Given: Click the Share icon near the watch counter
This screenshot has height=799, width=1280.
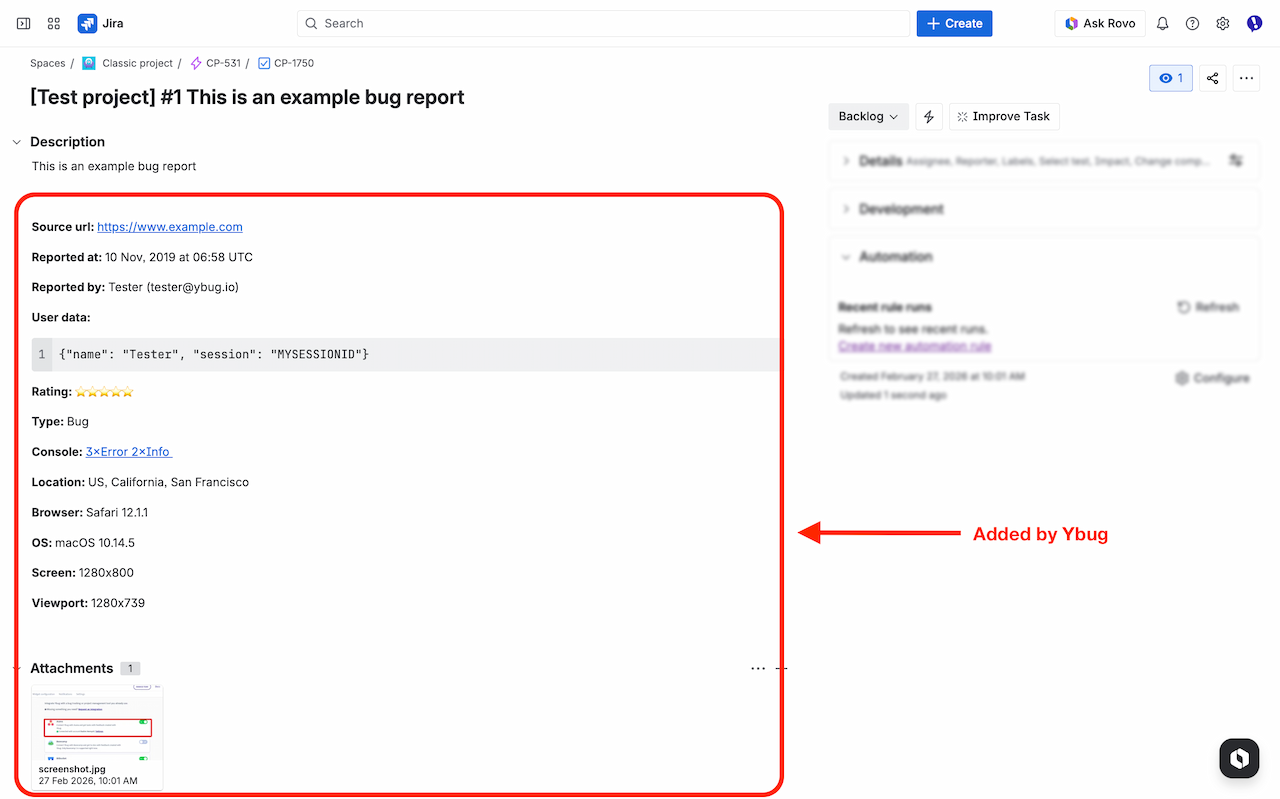Looking at the screenshot, I should [x=1212, y=77].
